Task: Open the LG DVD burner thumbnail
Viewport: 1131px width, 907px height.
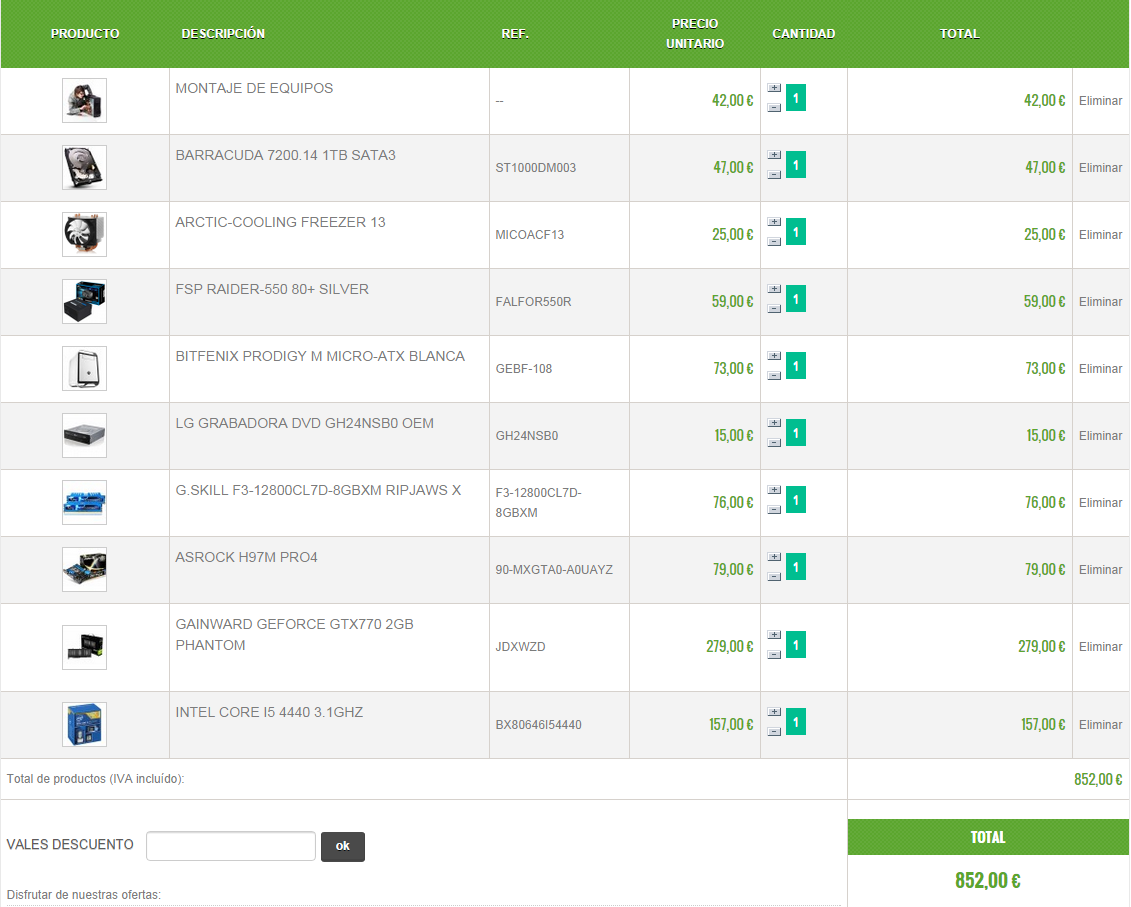Action: 84,436
